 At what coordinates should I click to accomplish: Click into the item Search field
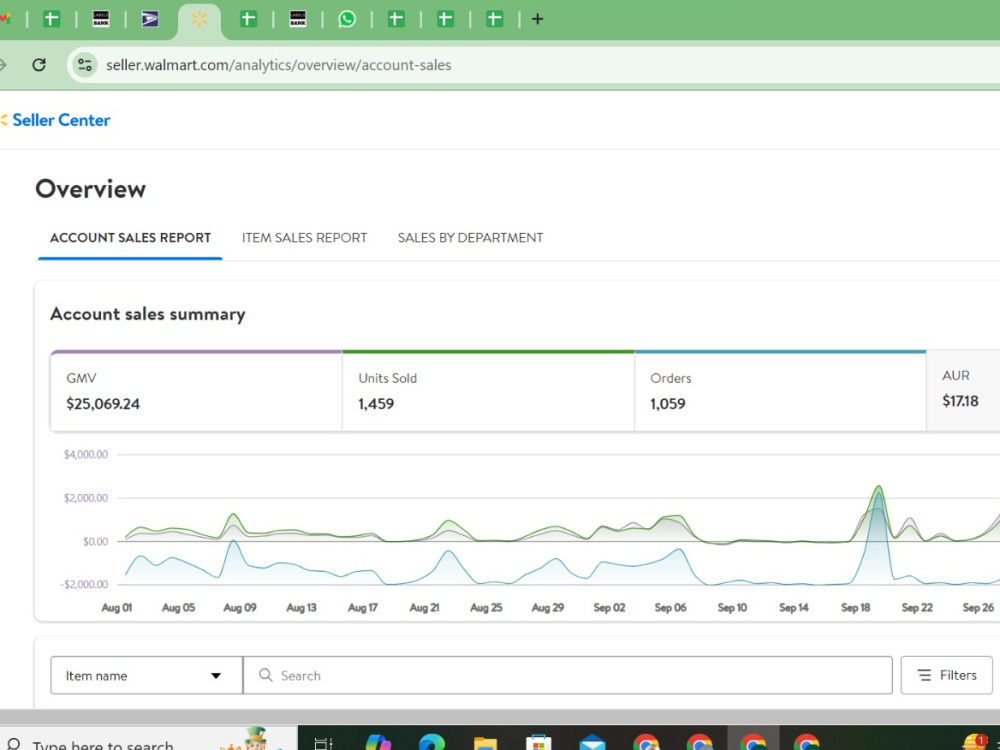click(568, 675)
